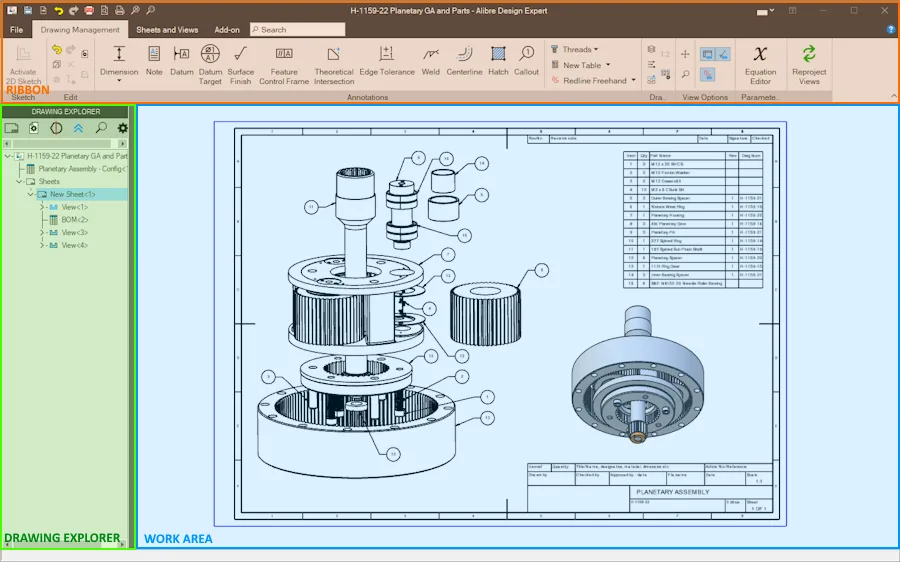
Task: Expand the View<1> tree node
Action: (x=42, y=207)
